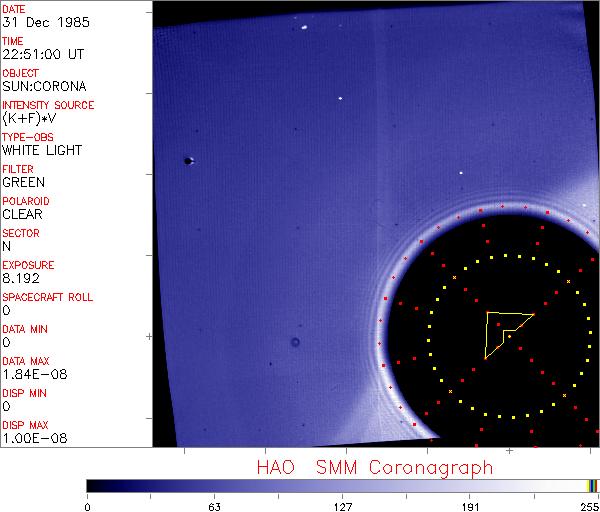The height and width of the screenshot is (512, 600).
Task: Click the exposure value 8.192
Action: coord(20,278)
